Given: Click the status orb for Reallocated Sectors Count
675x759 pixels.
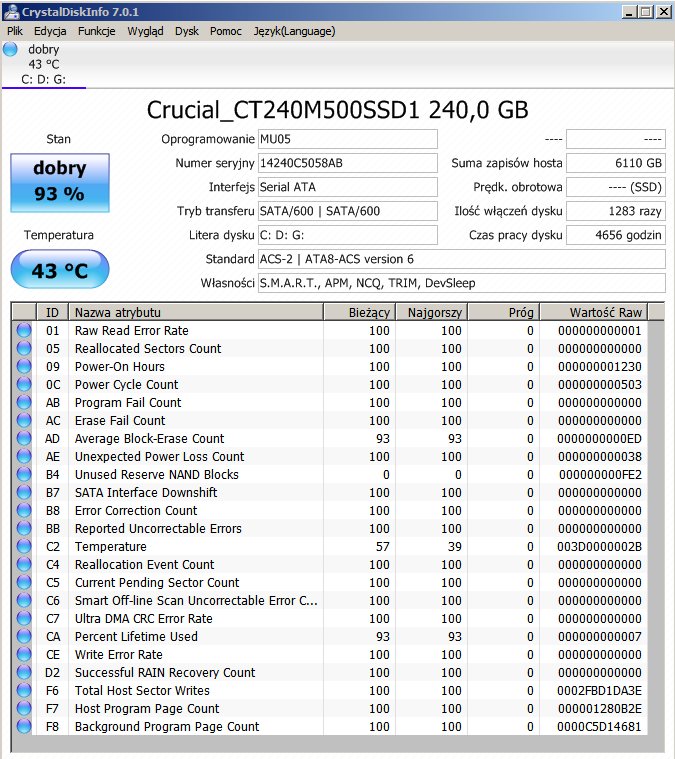Looking at the screenshot, I should pos(24,348).
